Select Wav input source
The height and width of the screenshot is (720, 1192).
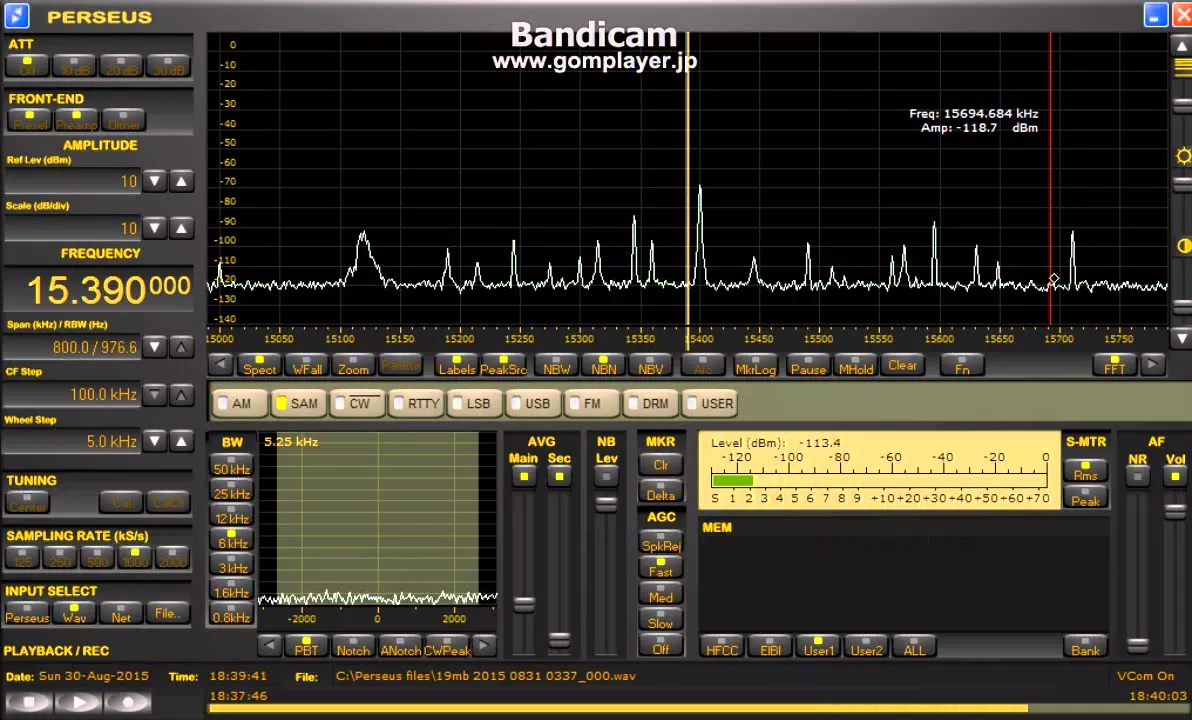tap(74, 614)
